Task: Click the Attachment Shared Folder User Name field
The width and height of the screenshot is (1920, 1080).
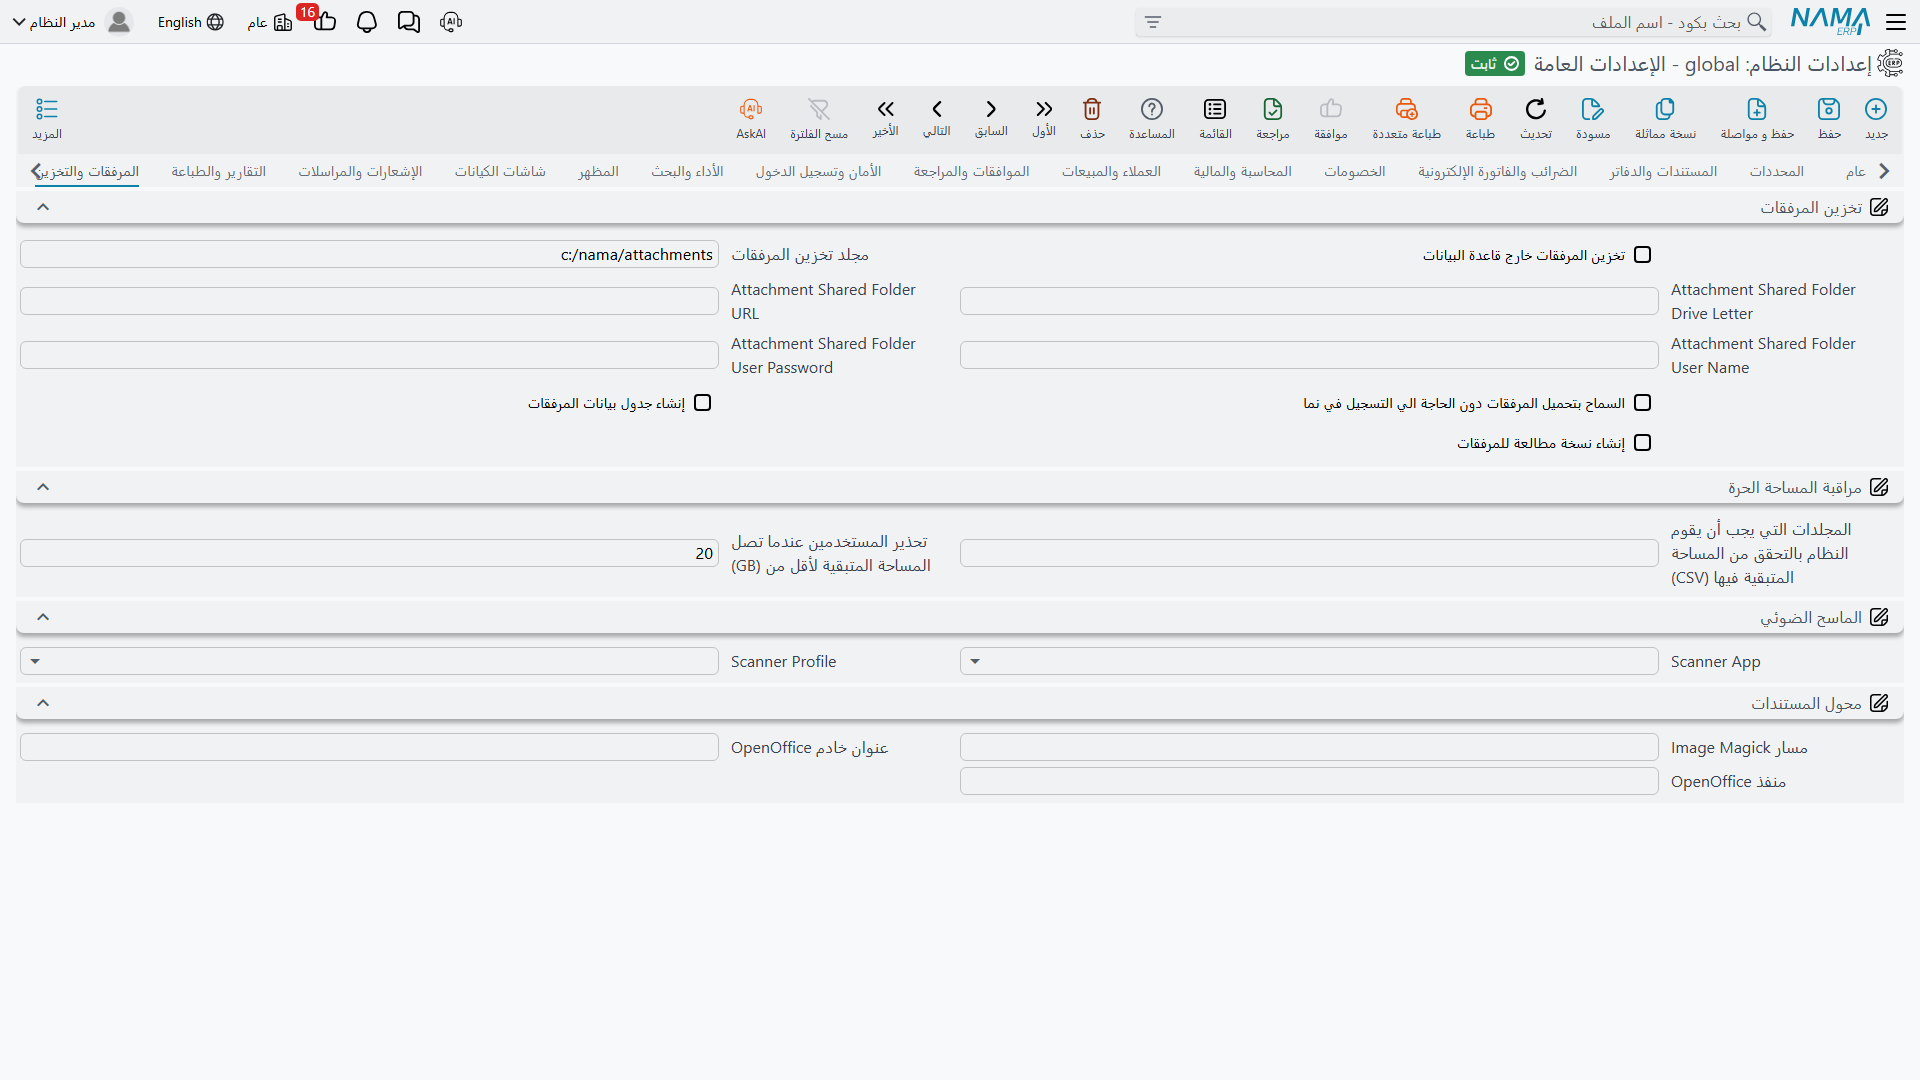Action: (1309, 355)
